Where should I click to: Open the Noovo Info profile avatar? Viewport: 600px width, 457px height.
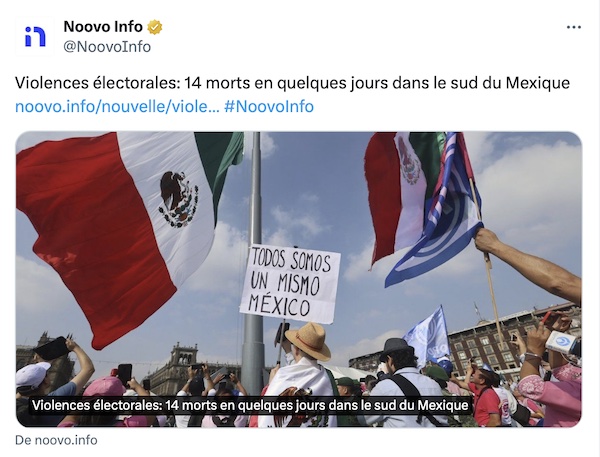tap(35, 36)
